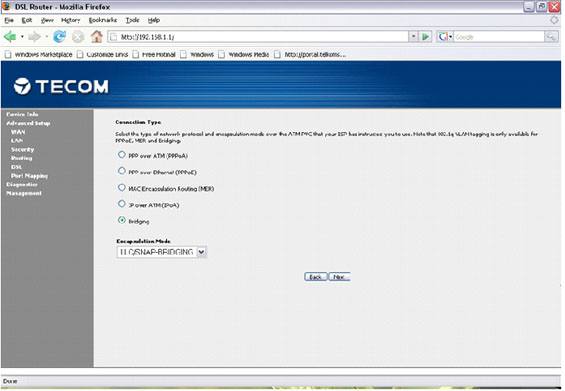Reload the page with the refresh icon
The width and height of the screenshot is (565, 391).
tap(59, 36)
